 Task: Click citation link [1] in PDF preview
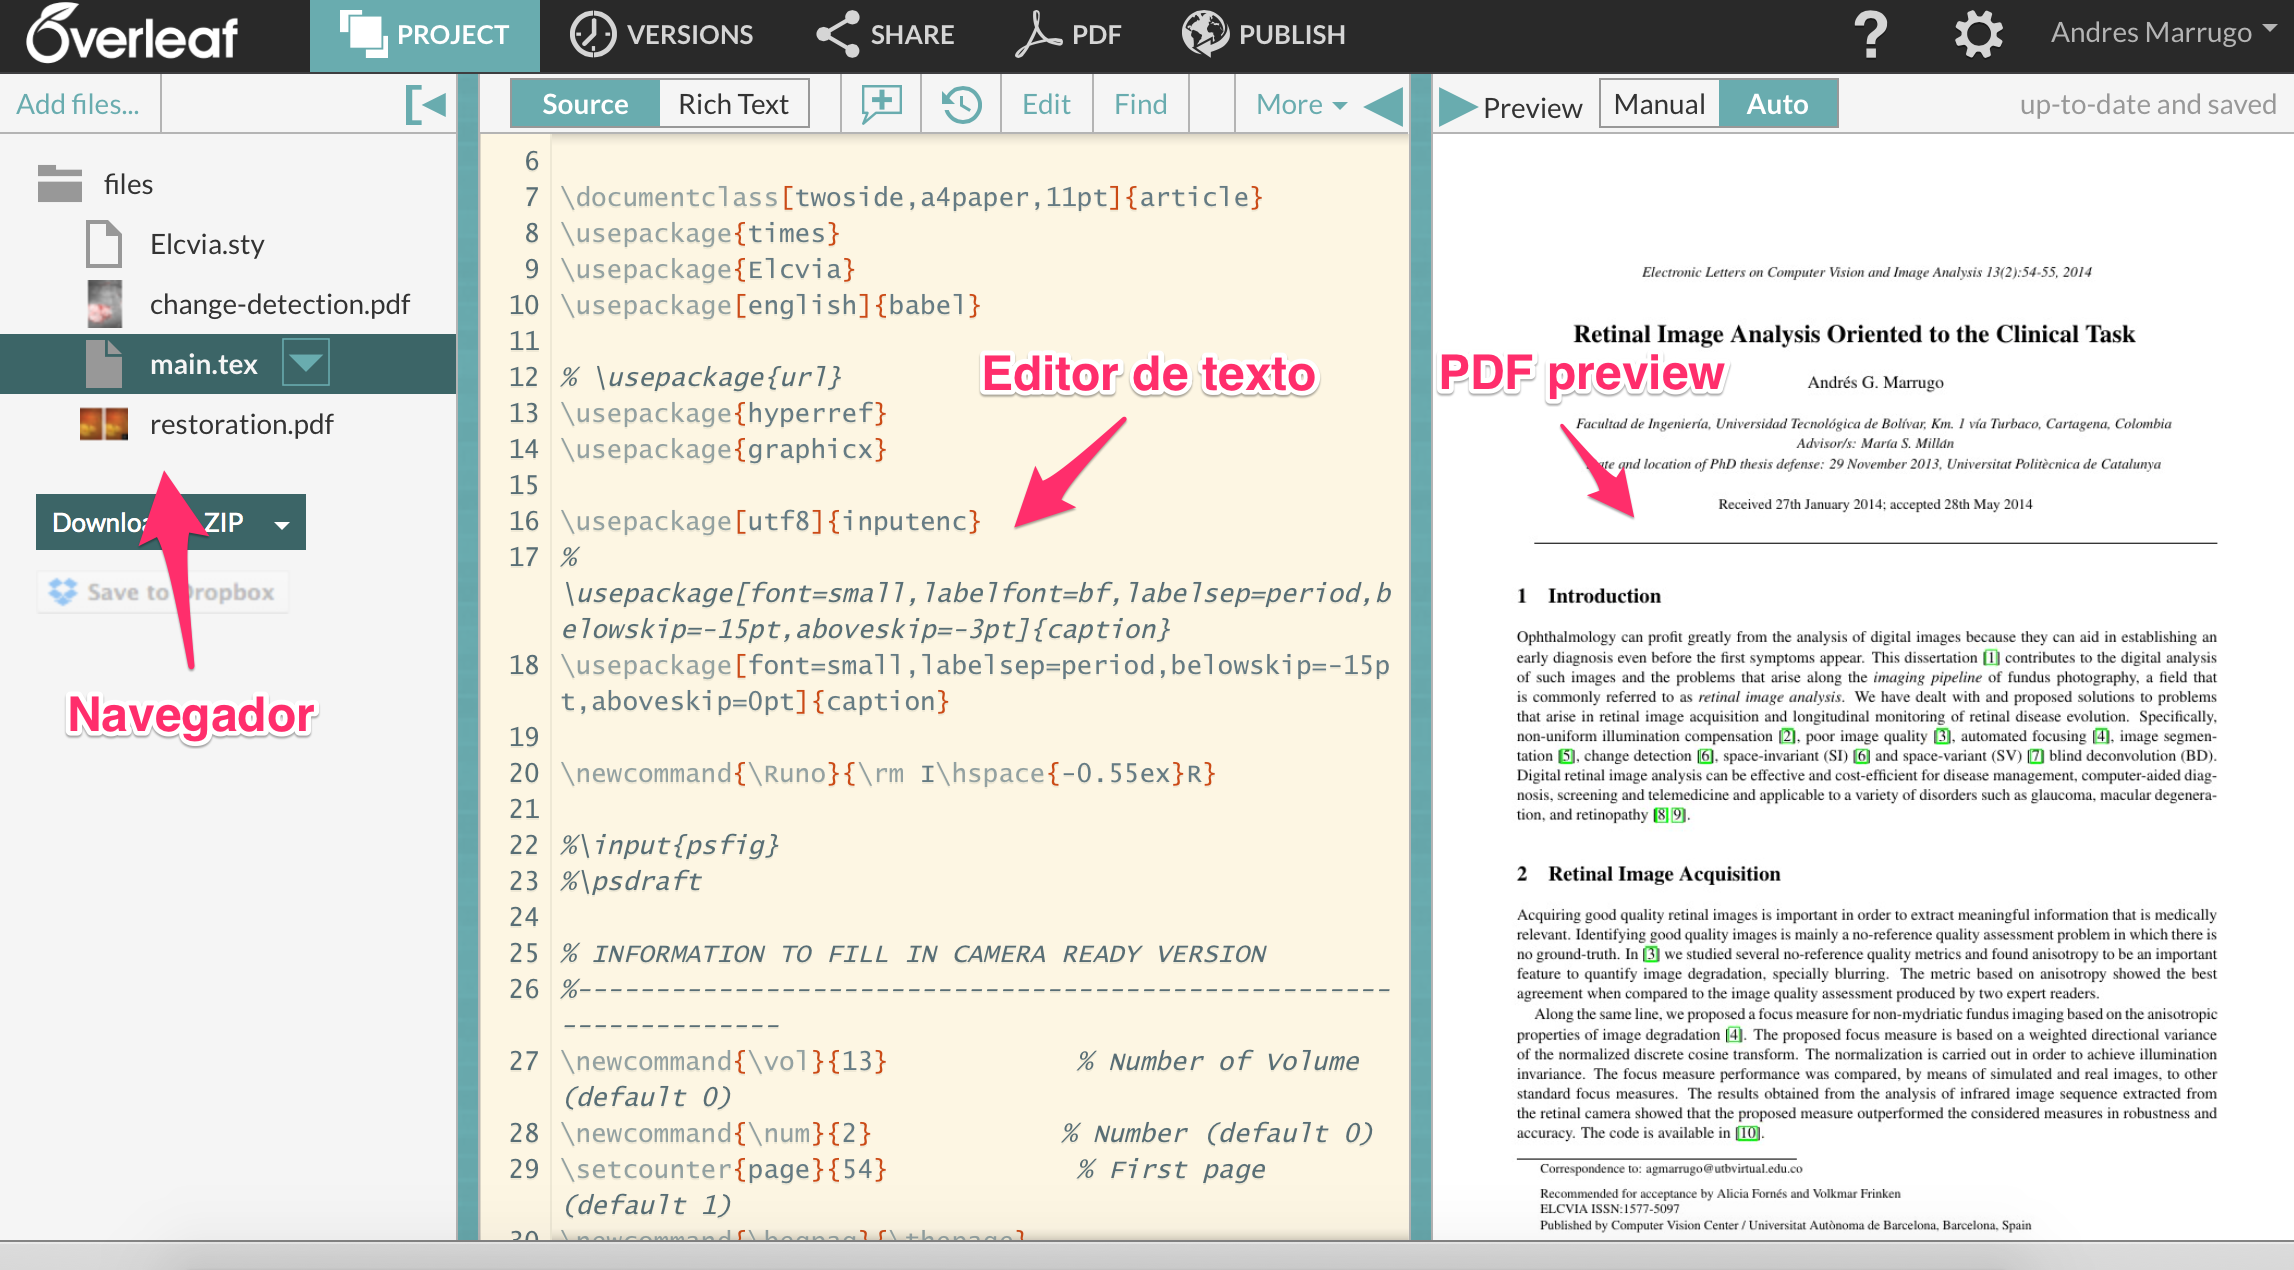tap(1991, 657)
